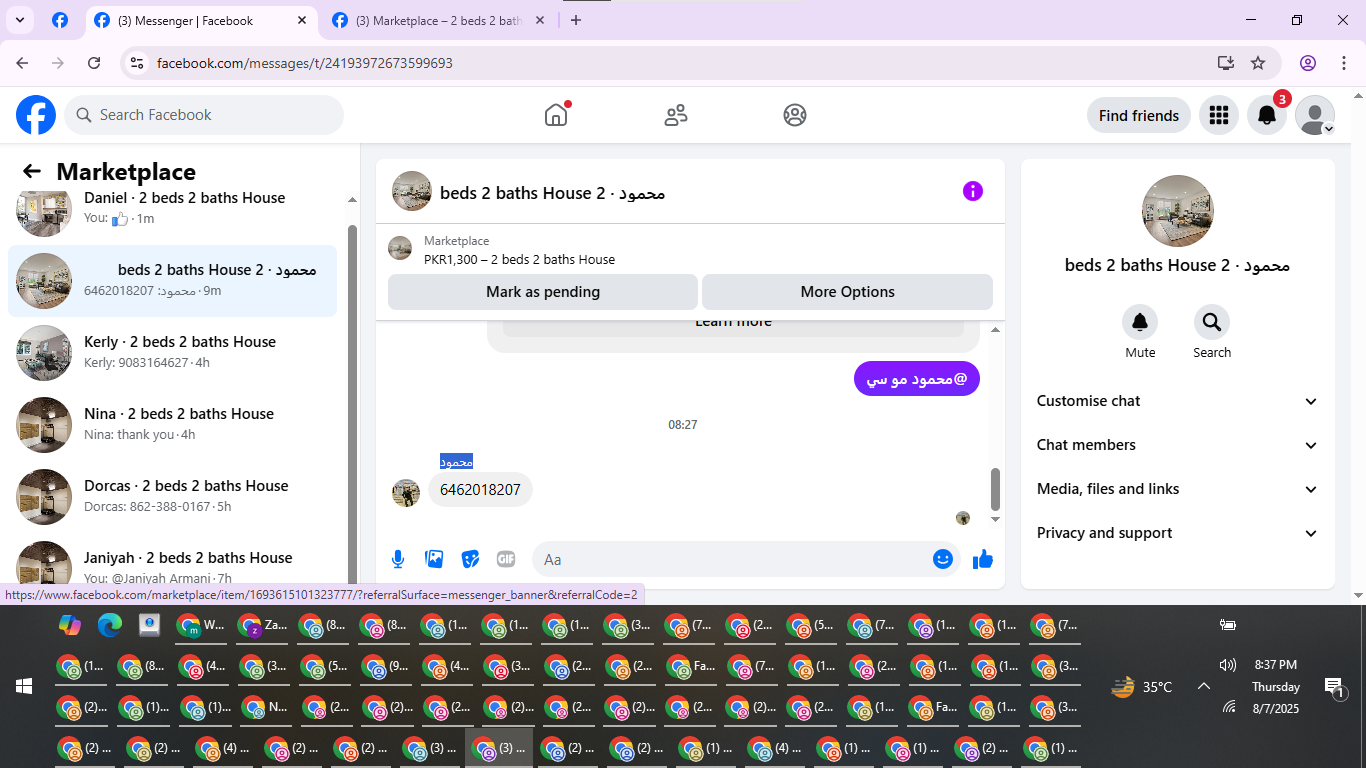Open the Facebook logo home link
The image size is (1366, 768).
coord(36,115)
